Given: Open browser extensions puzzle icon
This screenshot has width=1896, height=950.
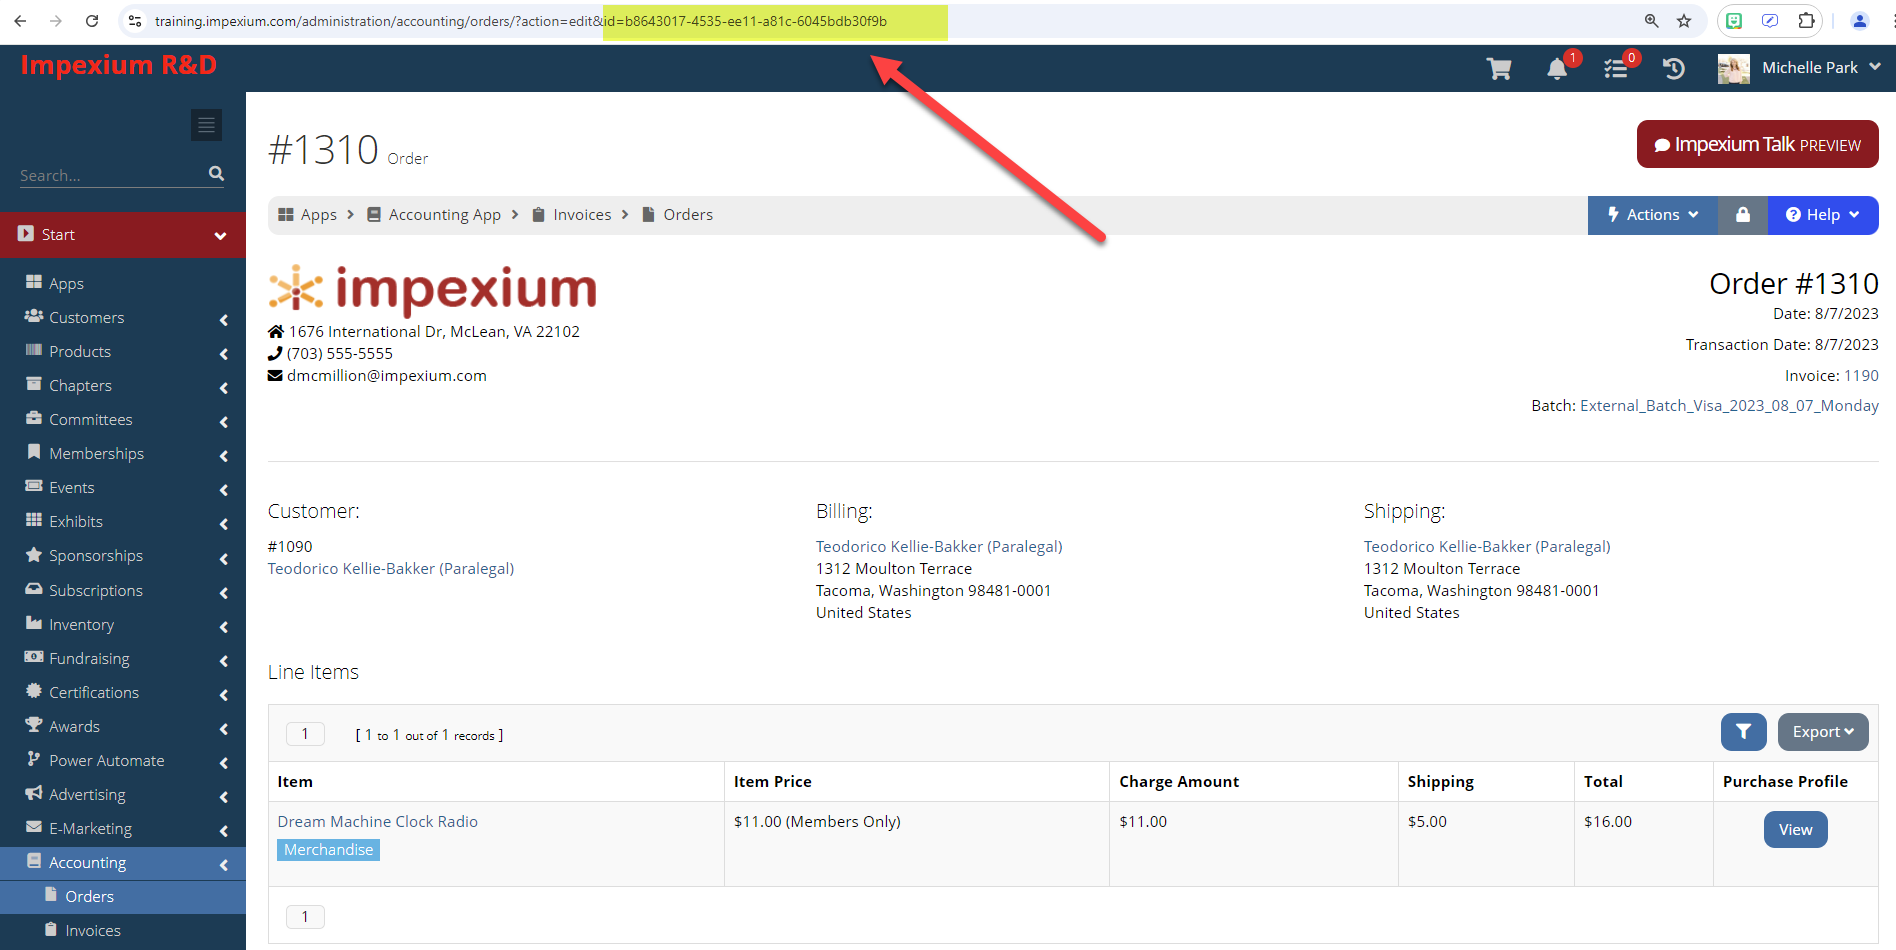Looking at the screenshot, I should [1806, 21].
